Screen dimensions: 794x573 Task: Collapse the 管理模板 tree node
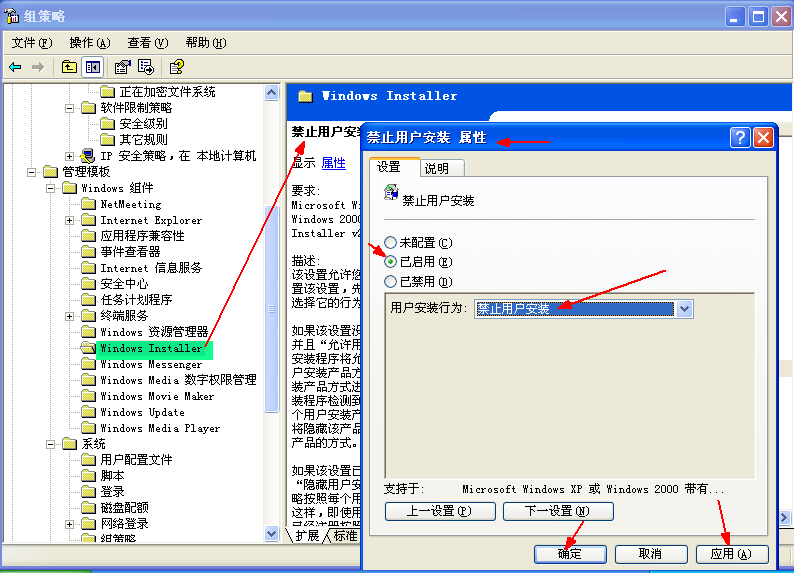pos(31,172)
